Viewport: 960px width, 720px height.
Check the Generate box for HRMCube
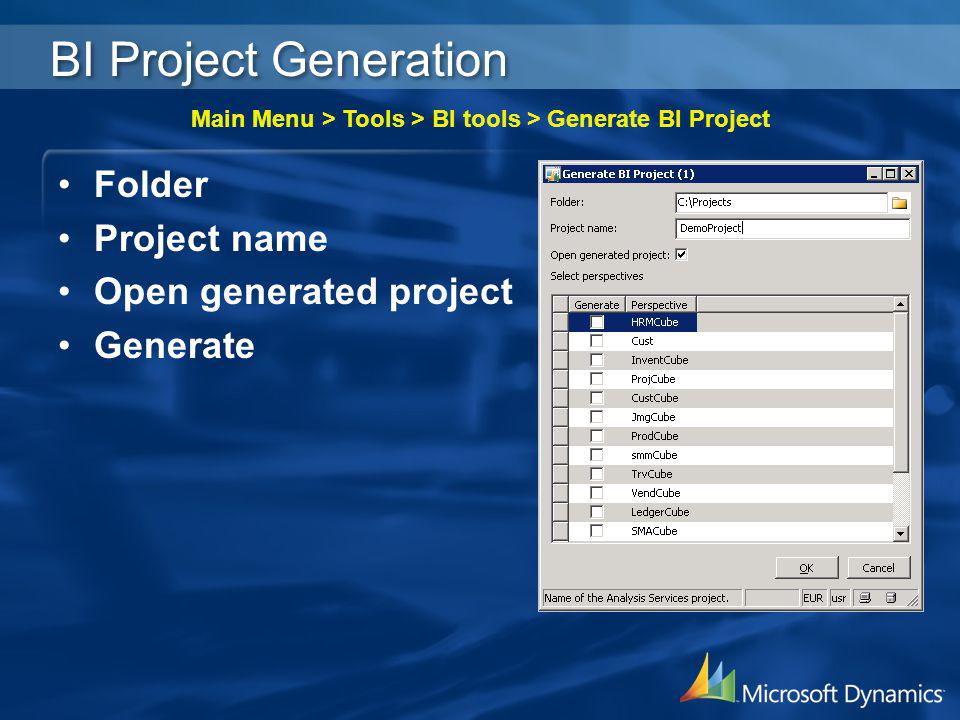point(597,322)
